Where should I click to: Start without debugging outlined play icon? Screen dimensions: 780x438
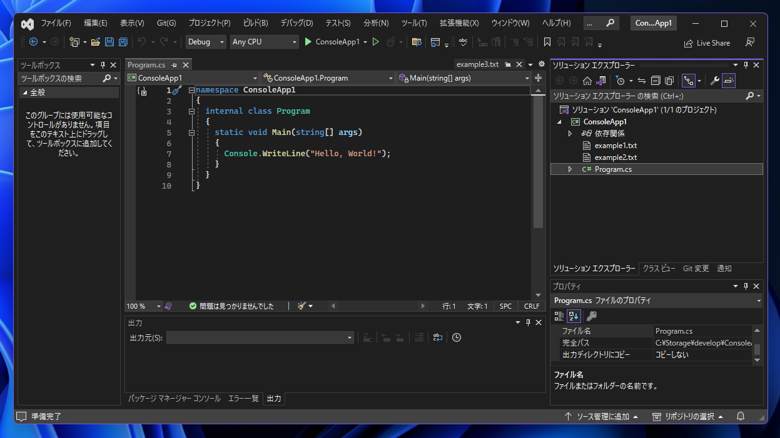pyautogui.click(x=376, y=42)
